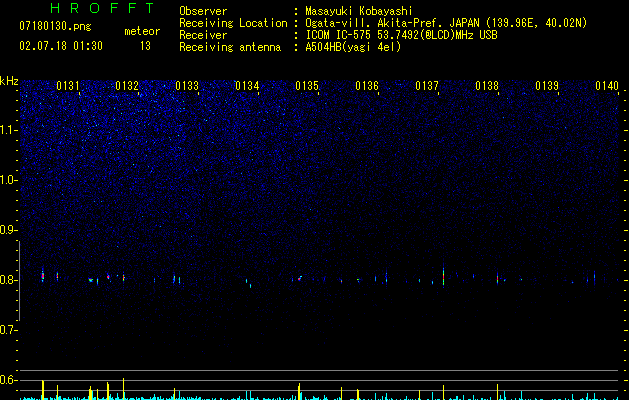Click the tallest yellow intensity spike near 0132
Viewport: 629px width, 400px height.
coord(123,389)
